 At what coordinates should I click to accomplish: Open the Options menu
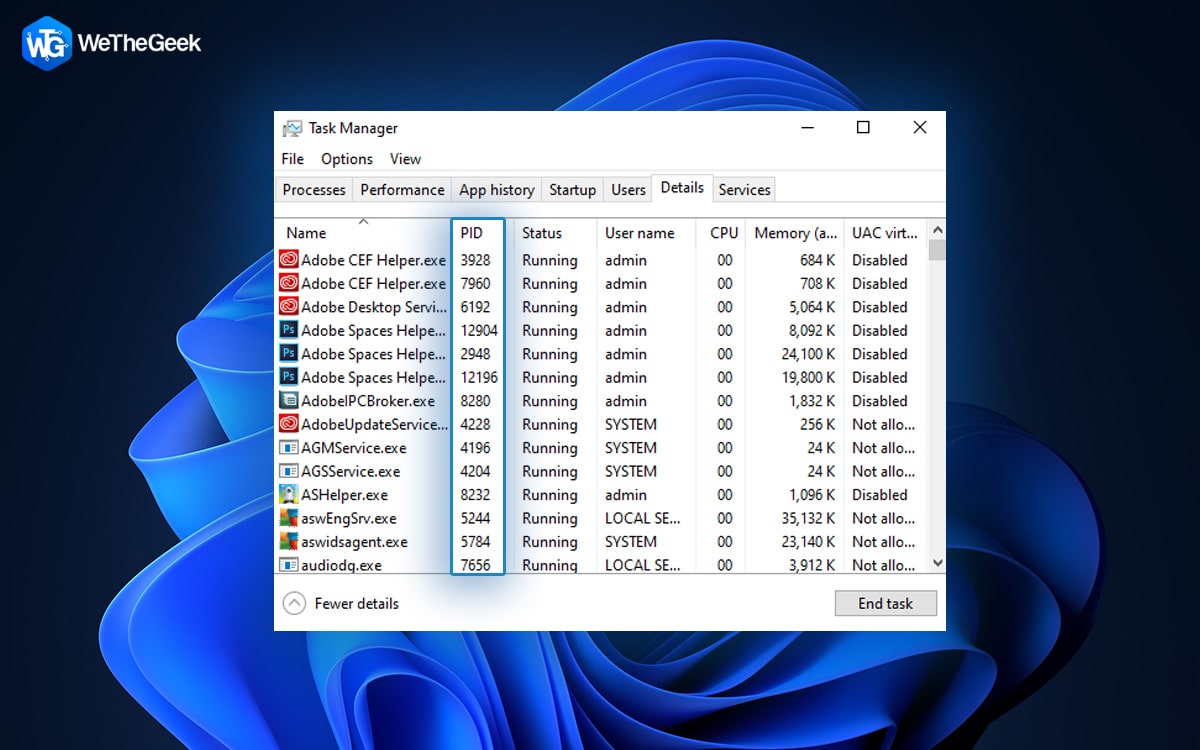coord(346,158)
